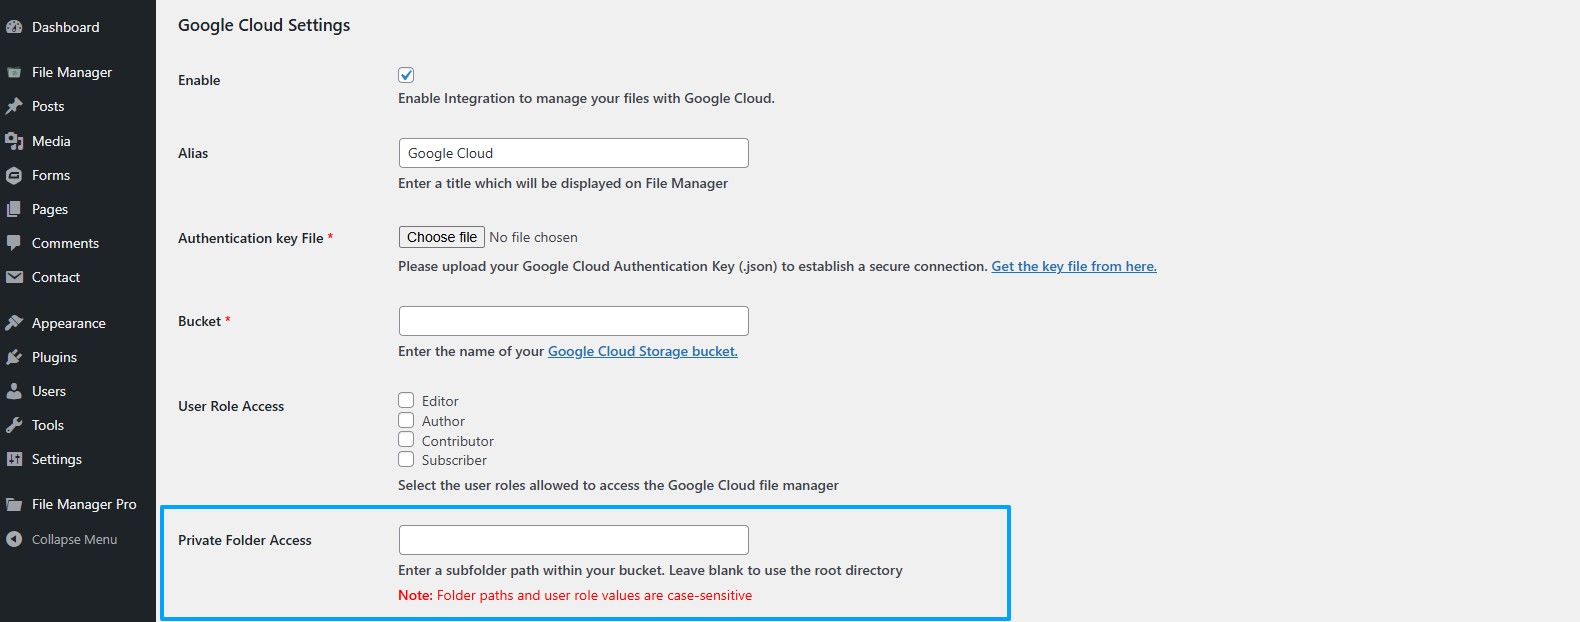Image resolution: width=1580 pixels, height=622 pixels.
Task: Open the Users menu
Action: click(x=49, y=391)
